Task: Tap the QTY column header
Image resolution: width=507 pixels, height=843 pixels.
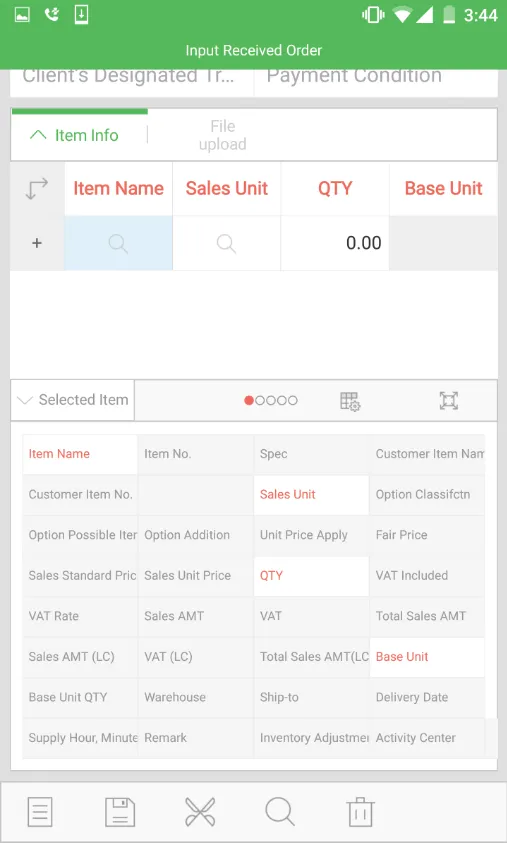Action: [x=334, y=189]
